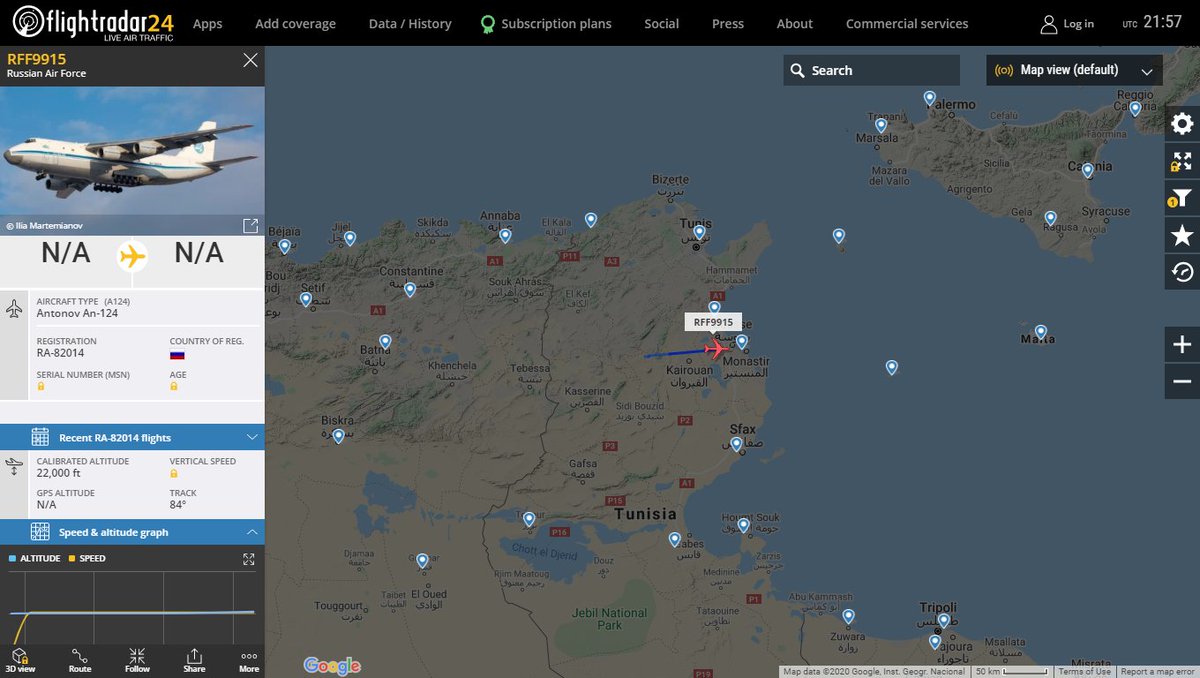1200x678 pixels.
Task: Select the Batna airport pin
Action: click(x=385, y=341)
